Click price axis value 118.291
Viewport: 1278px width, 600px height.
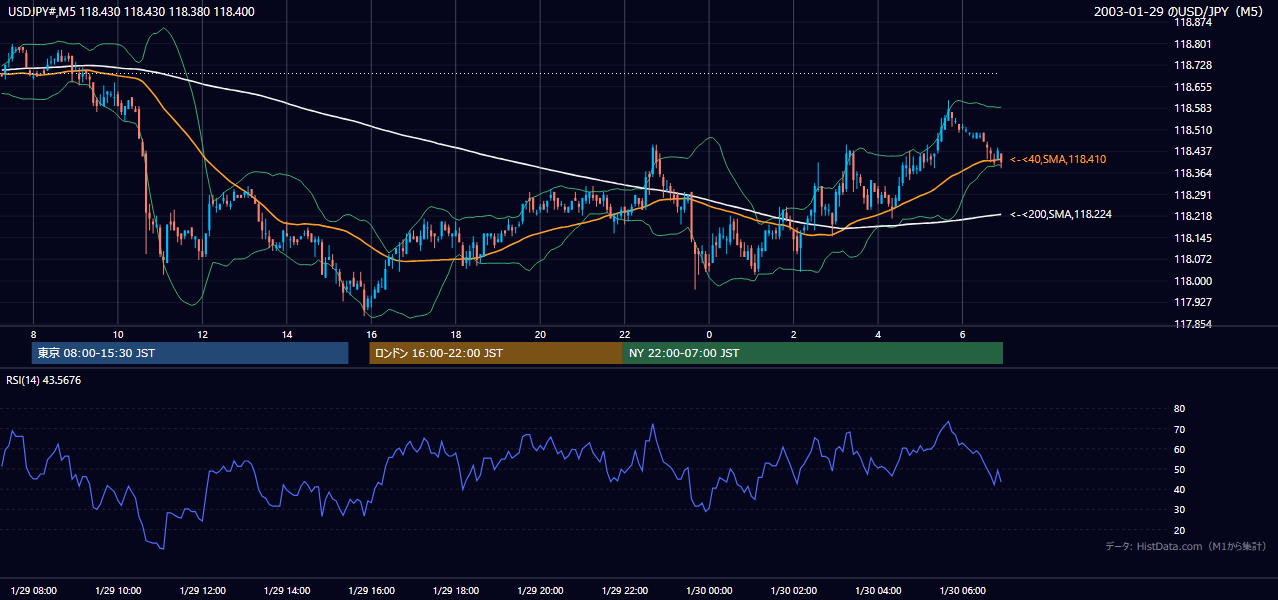(x=1193, y=195)
